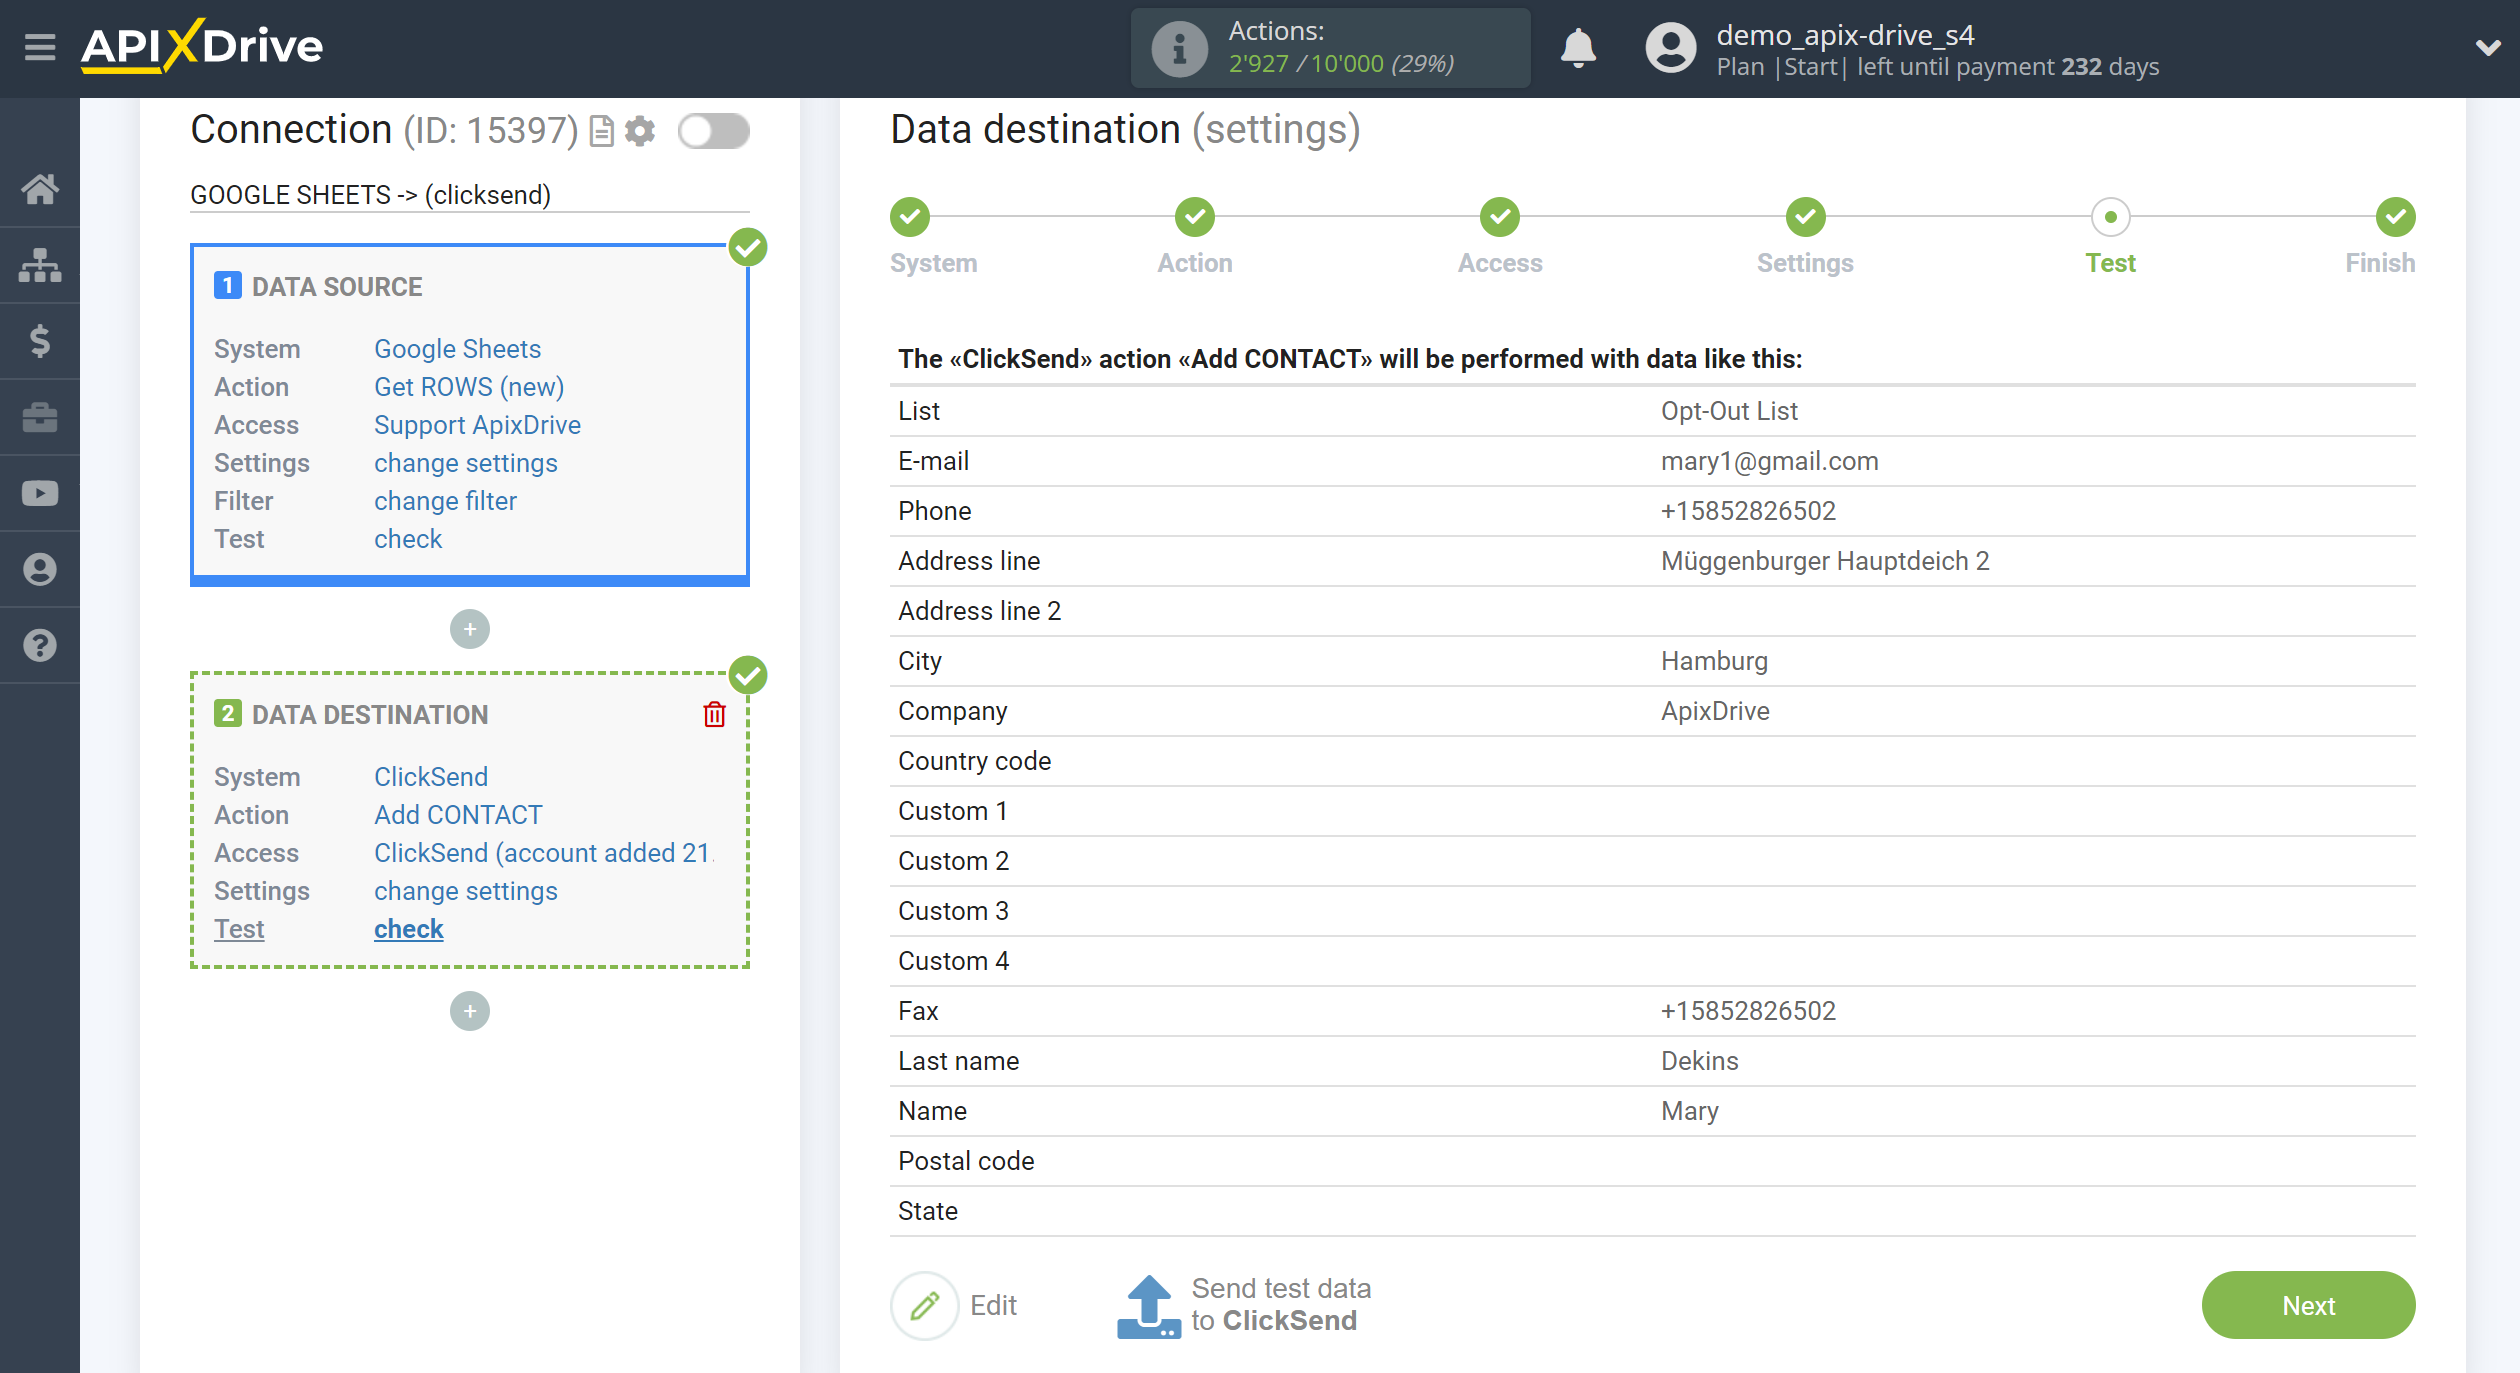
Task: Select the Fax value +15852826502
Action: point(1748,1011)
